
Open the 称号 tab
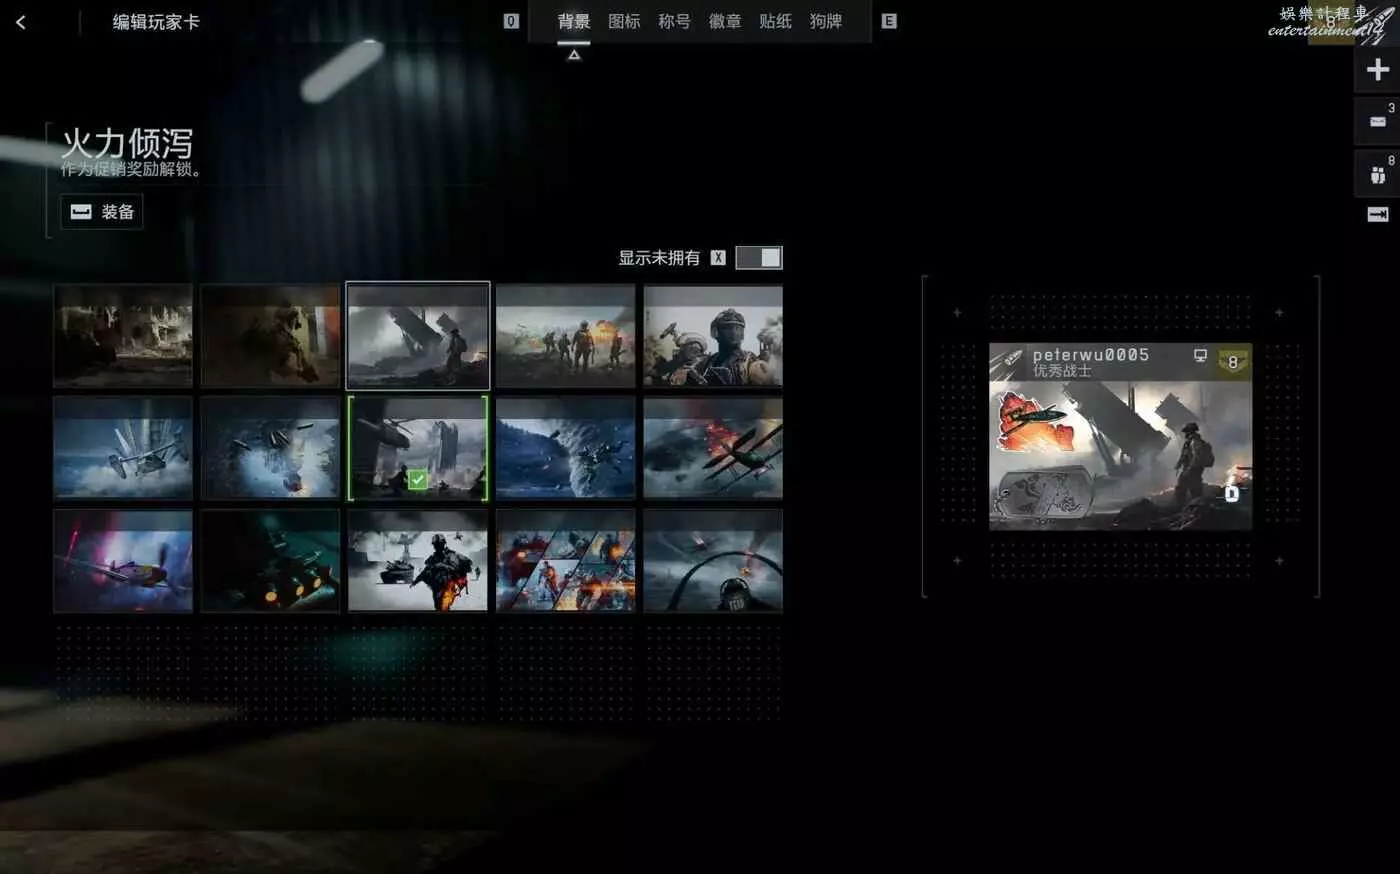tap(674, 21)
